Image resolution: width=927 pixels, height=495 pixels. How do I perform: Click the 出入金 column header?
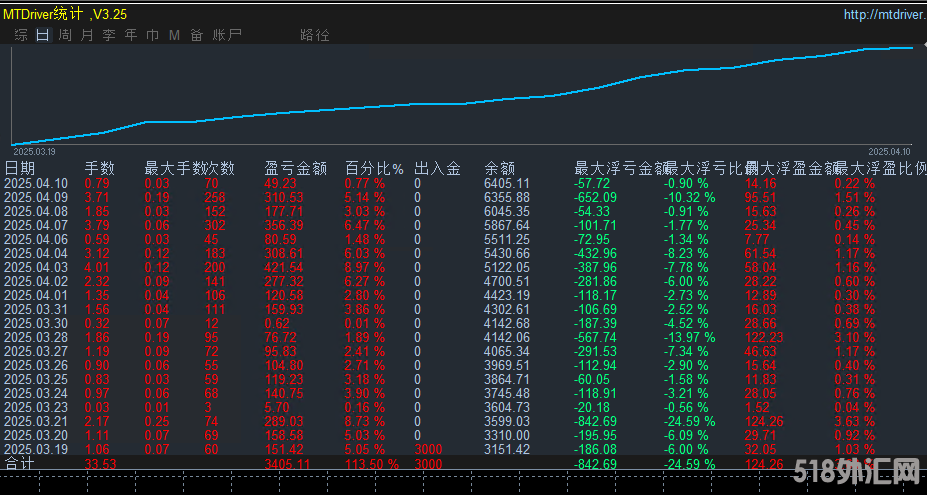437,168
